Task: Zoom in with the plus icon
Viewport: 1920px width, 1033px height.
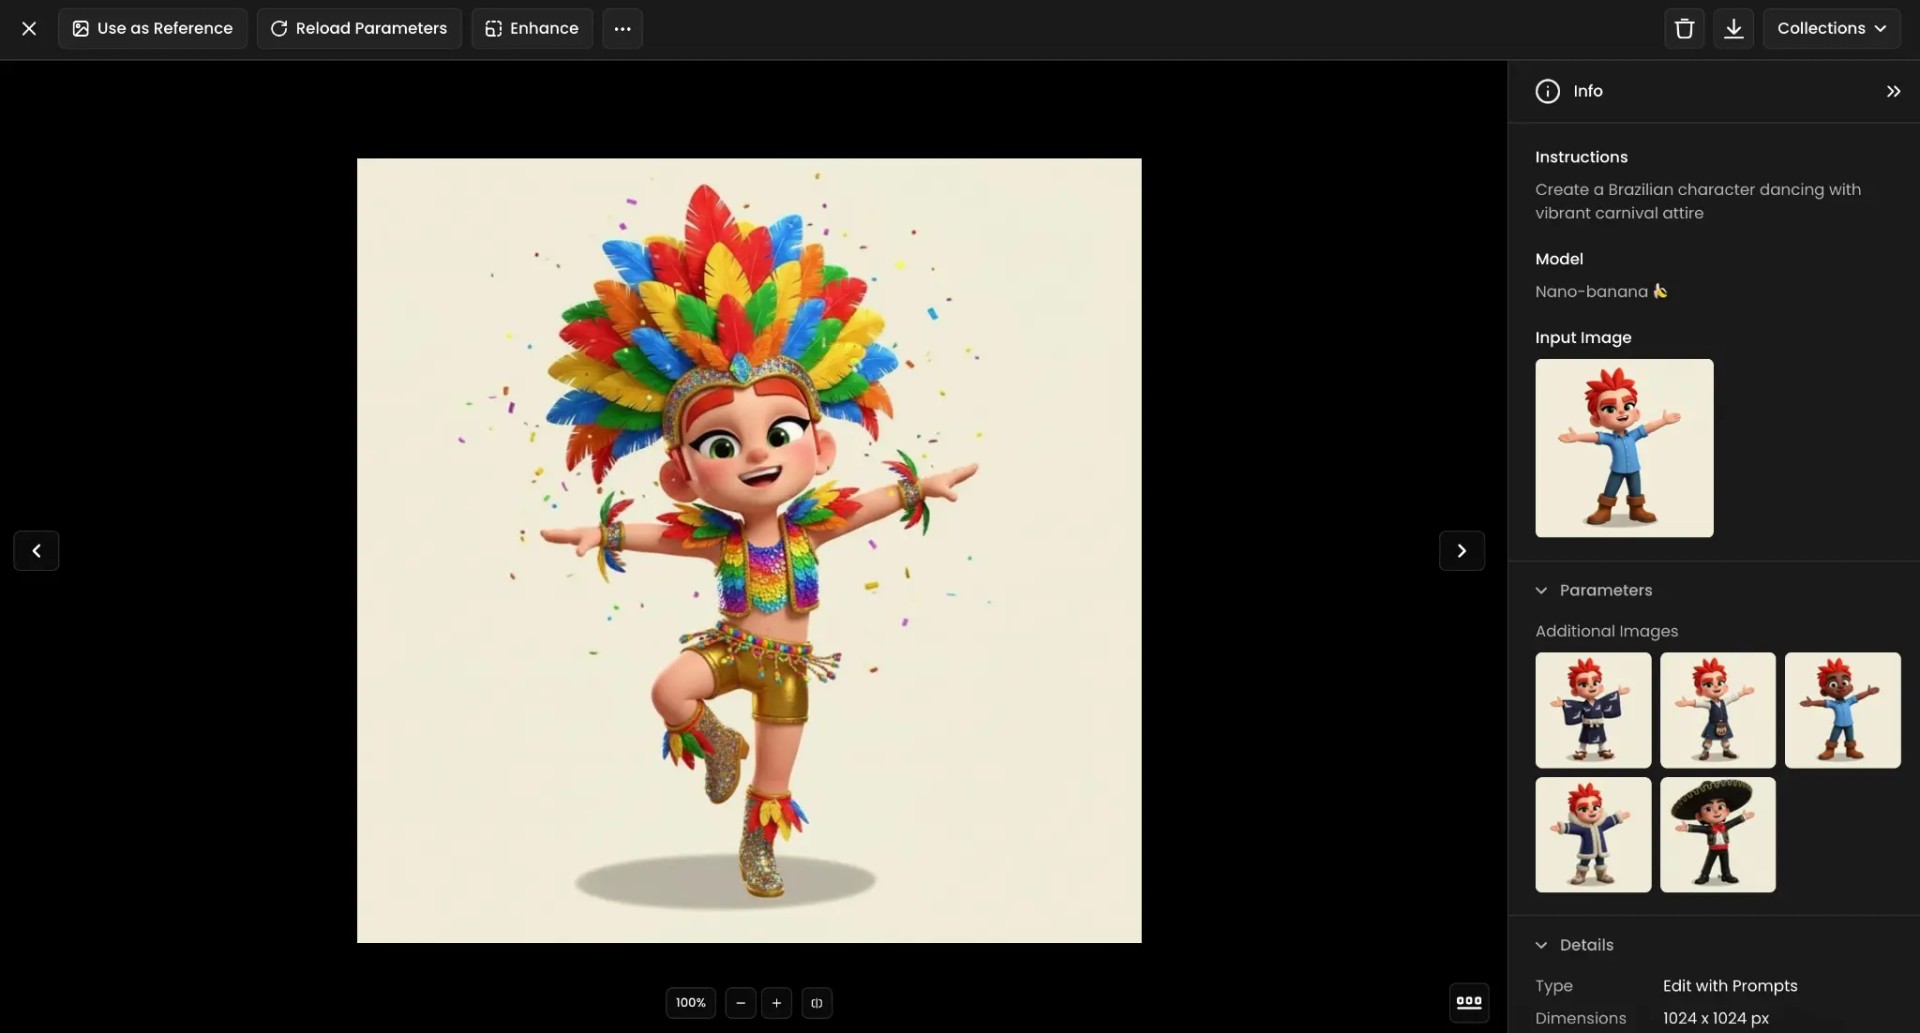Action: click(x=776, y=1003)
